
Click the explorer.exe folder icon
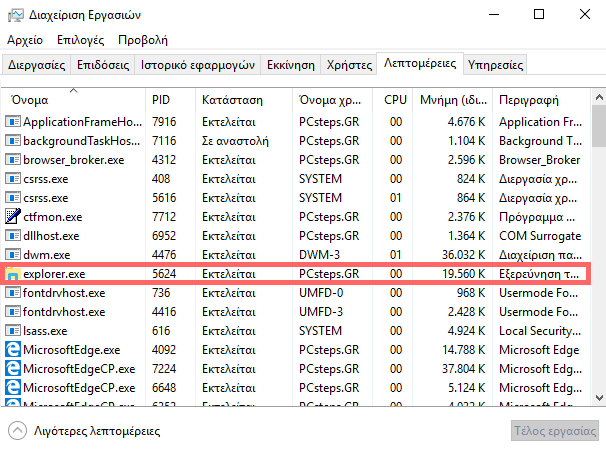pyautogui.click(x=13, y=274)
